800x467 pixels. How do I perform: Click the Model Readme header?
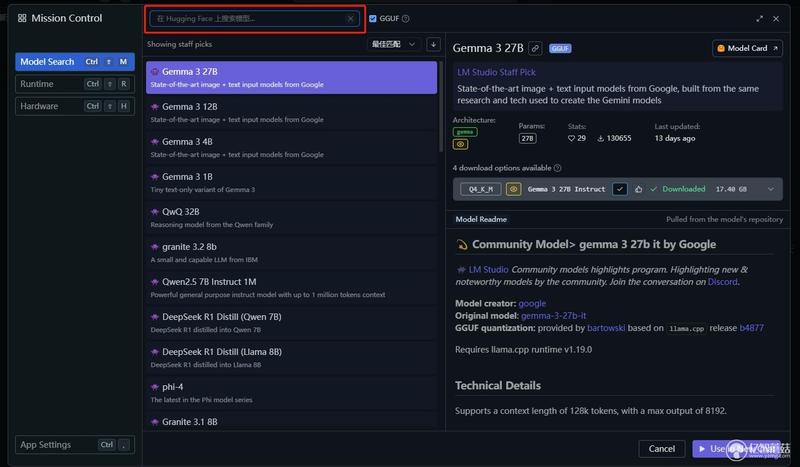coord(481,219)
